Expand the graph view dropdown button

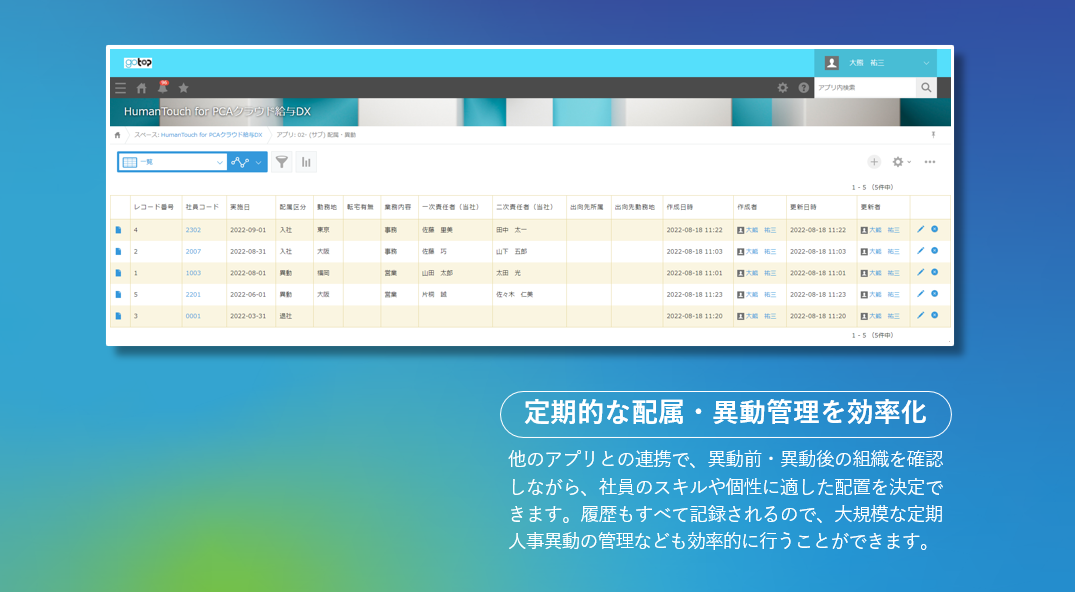point(247,162)
